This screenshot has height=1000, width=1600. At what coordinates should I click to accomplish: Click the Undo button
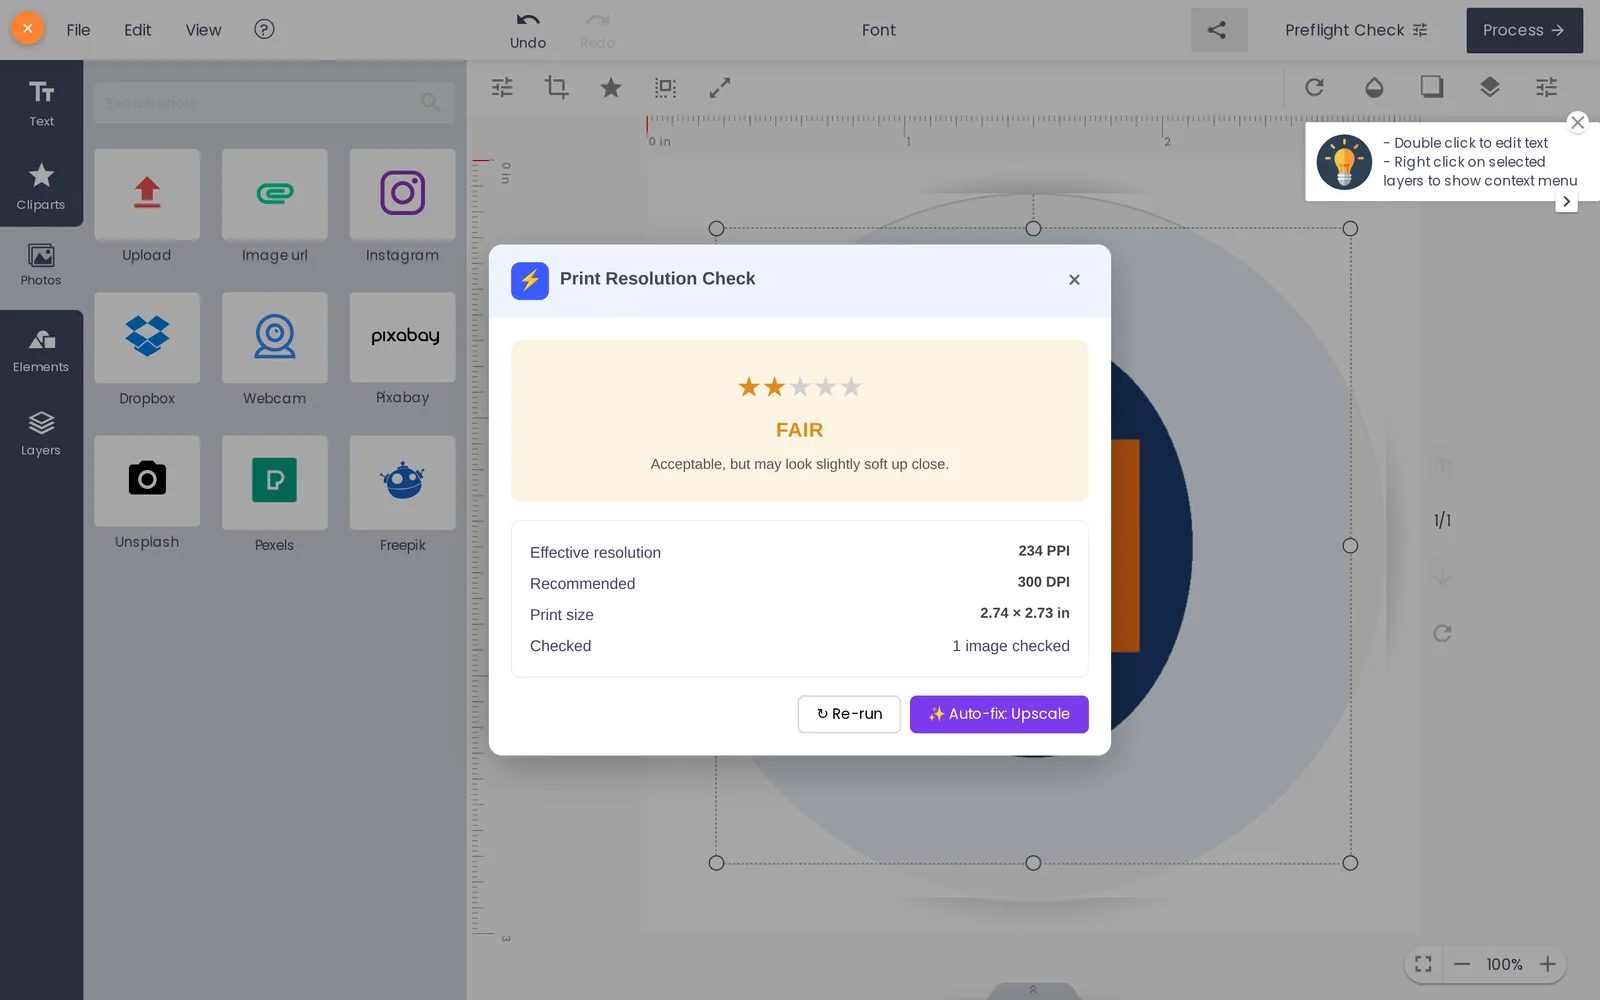pos(528,30)
